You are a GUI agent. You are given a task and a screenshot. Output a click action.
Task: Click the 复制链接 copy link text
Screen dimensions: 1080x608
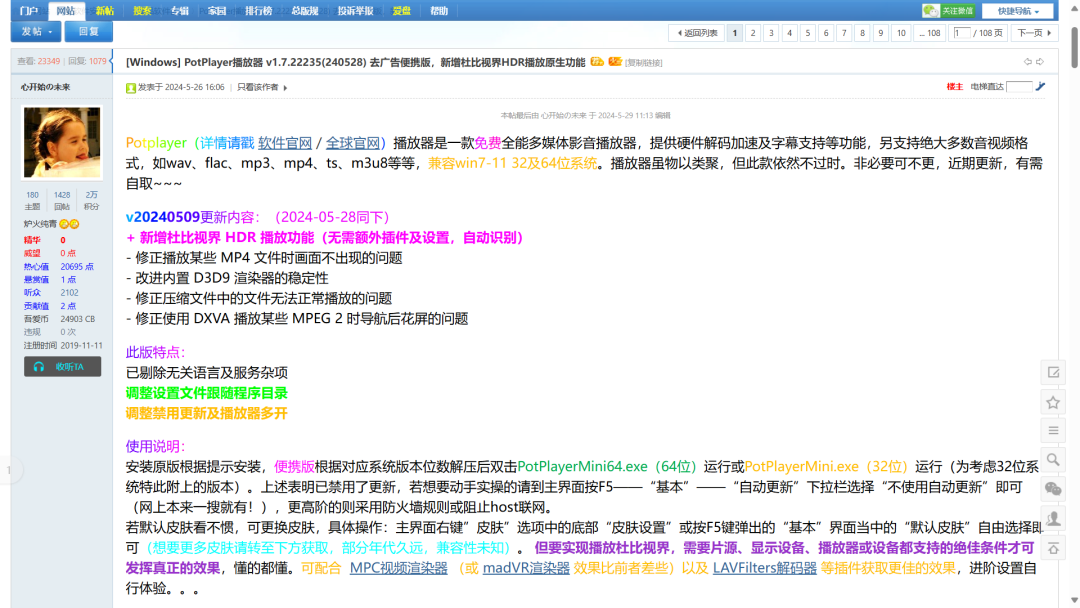click(x=644, y=63)
